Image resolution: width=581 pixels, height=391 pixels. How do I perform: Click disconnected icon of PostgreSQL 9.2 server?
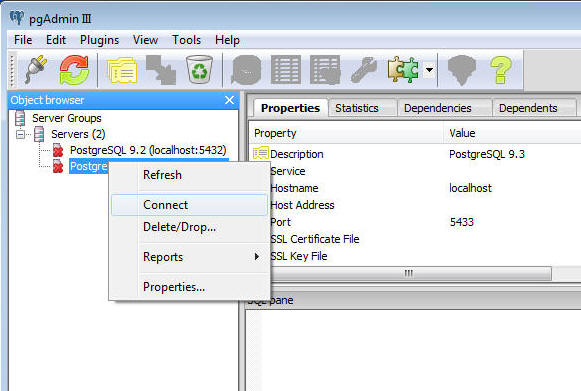click(57, 150)
